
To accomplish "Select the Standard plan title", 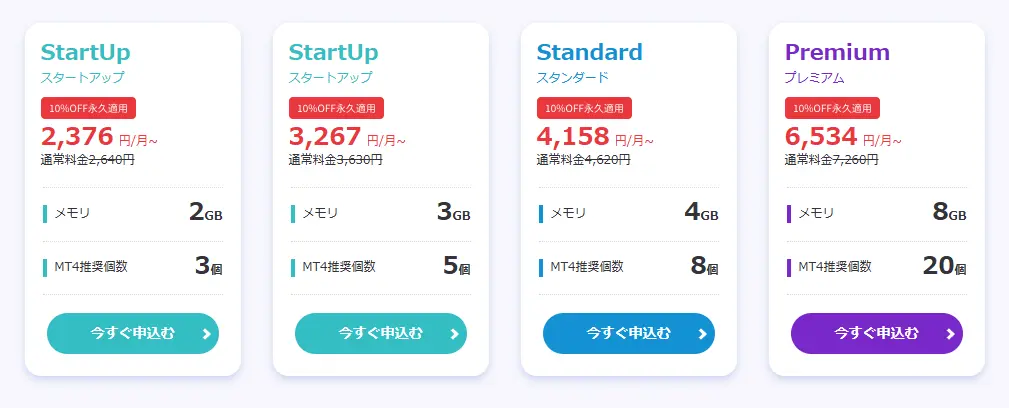I will point(589,52).
